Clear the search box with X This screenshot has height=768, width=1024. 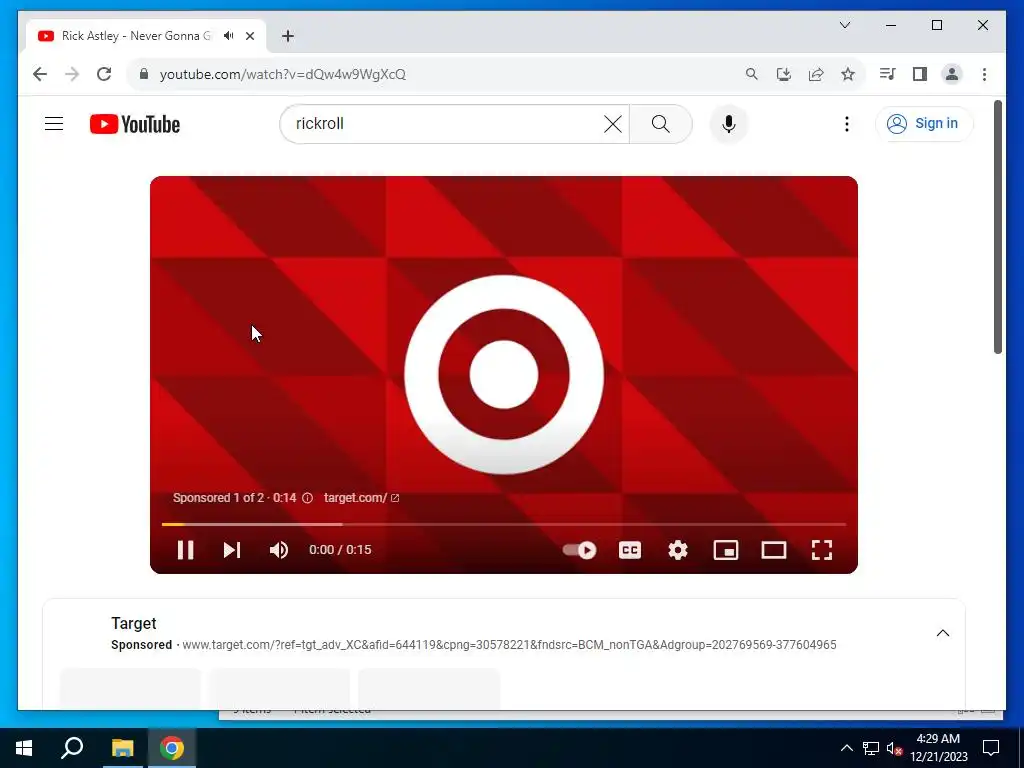tap(613, 123)
